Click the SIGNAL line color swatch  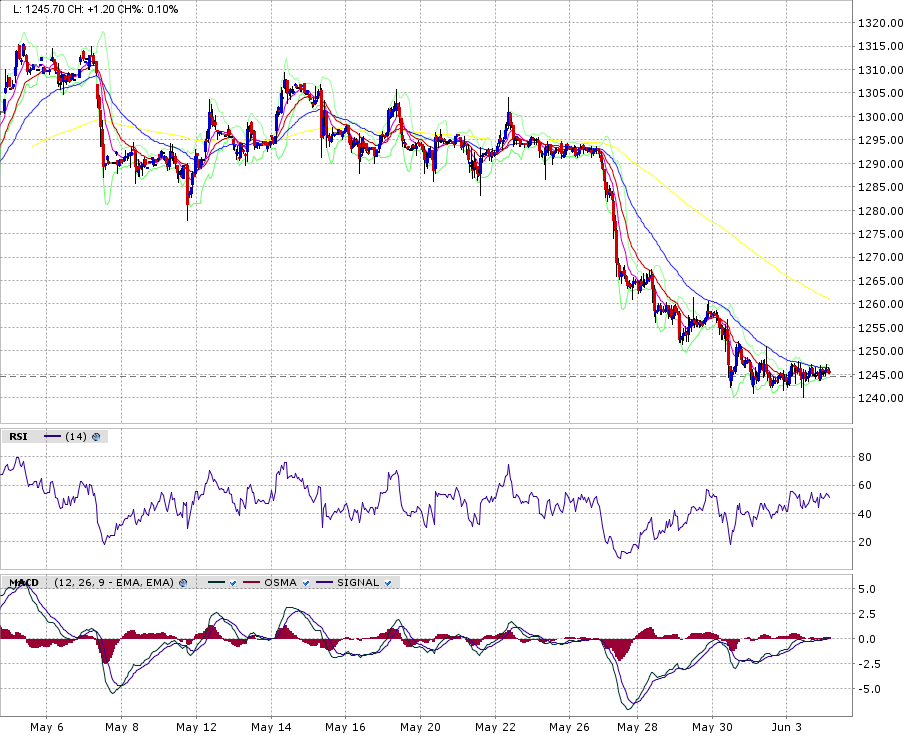[x=324, y=582]
